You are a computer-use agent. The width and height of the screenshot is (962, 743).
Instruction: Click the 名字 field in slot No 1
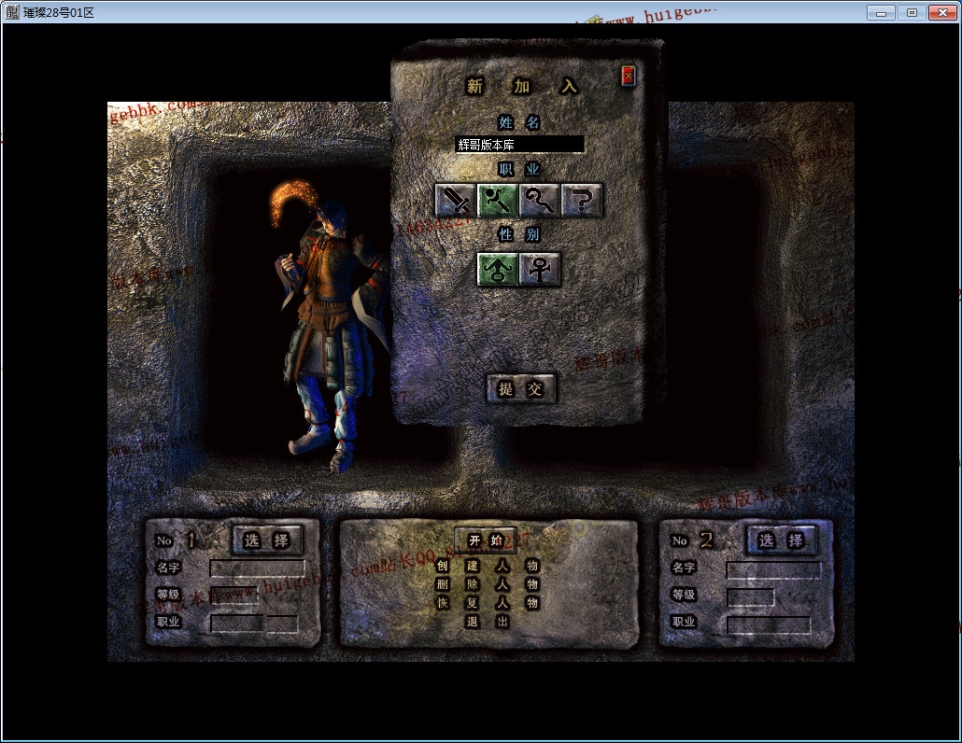[x=258, y=568]
